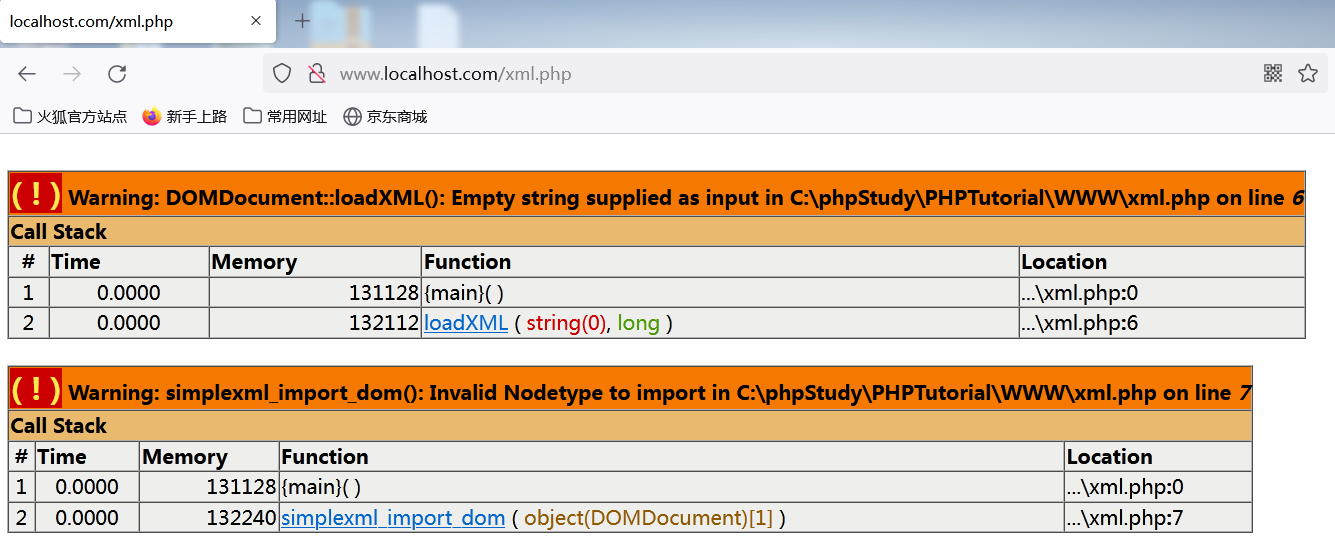Click the first warning exclamation icon
Image resolution: width=1335 pixels, height=540 pixels.
click(36, 194)
